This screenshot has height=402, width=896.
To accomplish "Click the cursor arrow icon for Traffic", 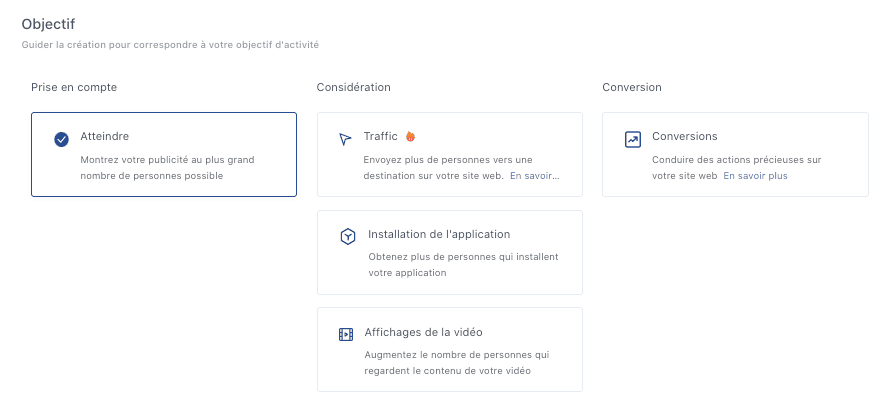I will tap(345, 139).
